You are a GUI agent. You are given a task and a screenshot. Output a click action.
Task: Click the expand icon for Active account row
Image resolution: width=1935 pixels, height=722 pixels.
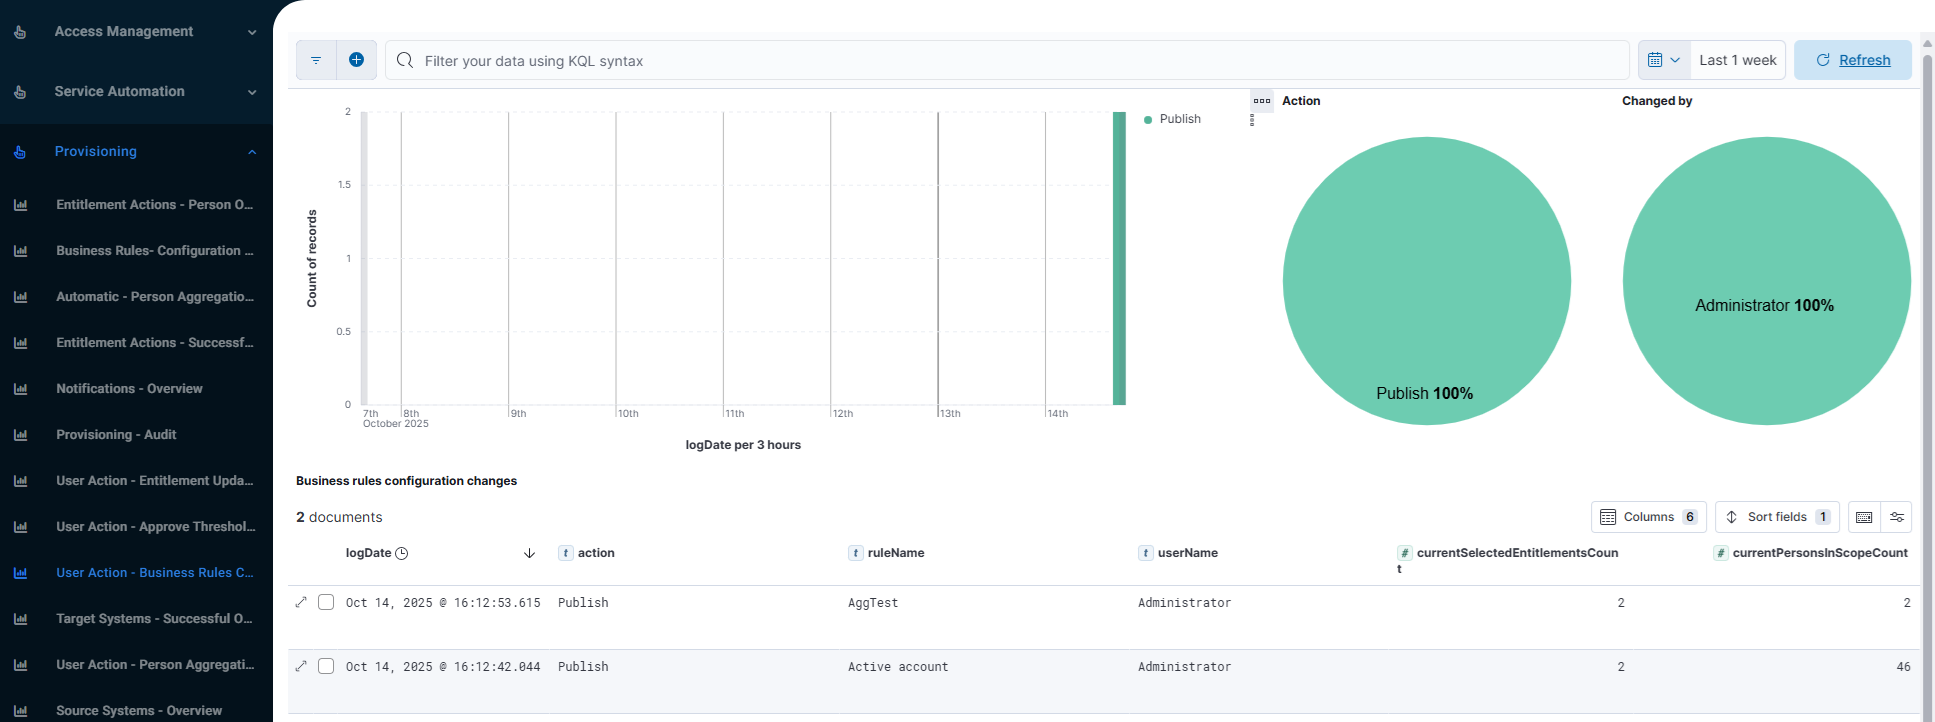click(301, 666)
